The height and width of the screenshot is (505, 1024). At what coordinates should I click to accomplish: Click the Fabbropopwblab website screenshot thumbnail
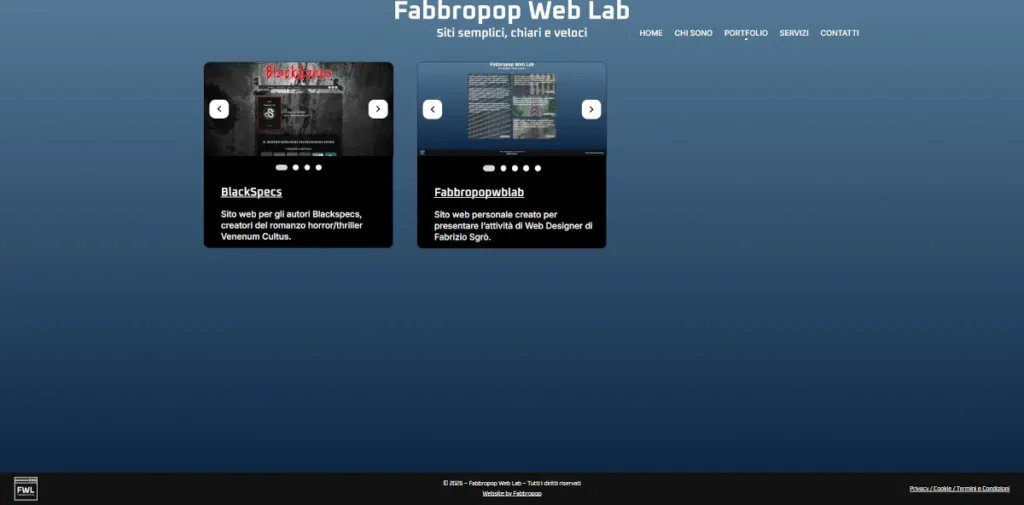(x=511, y=109)
